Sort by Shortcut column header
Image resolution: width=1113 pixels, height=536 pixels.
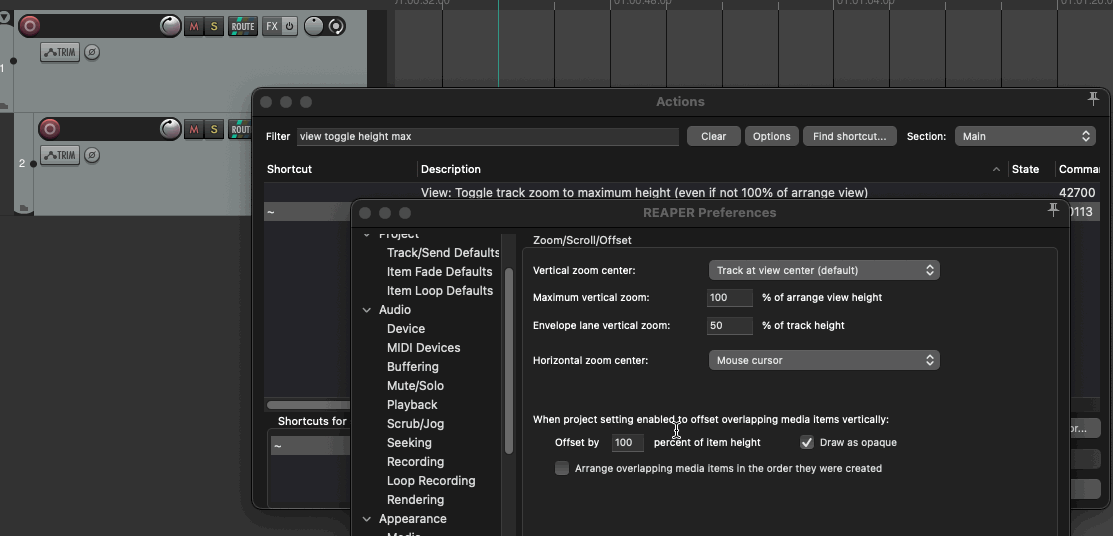point(289,169)
